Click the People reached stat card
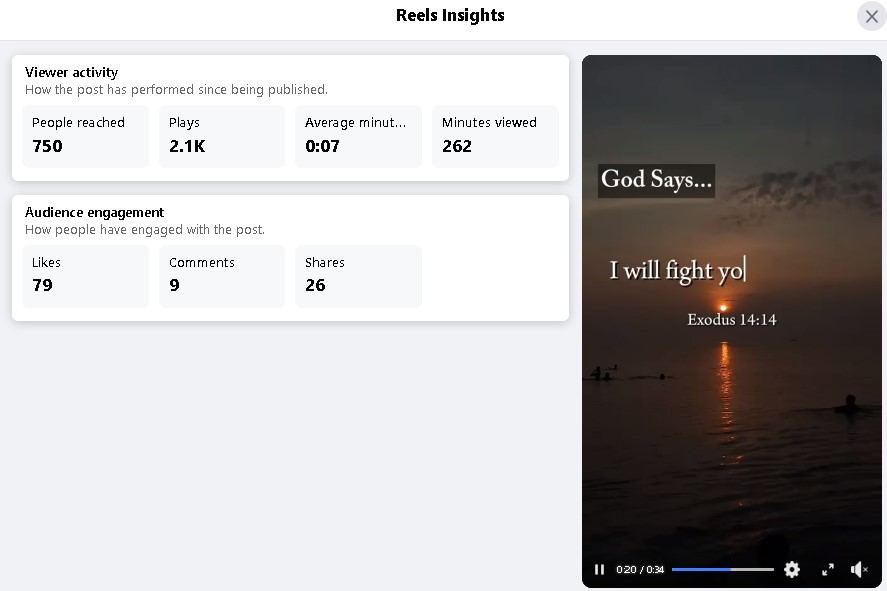 pyautogui.click(x=85, y=136)
